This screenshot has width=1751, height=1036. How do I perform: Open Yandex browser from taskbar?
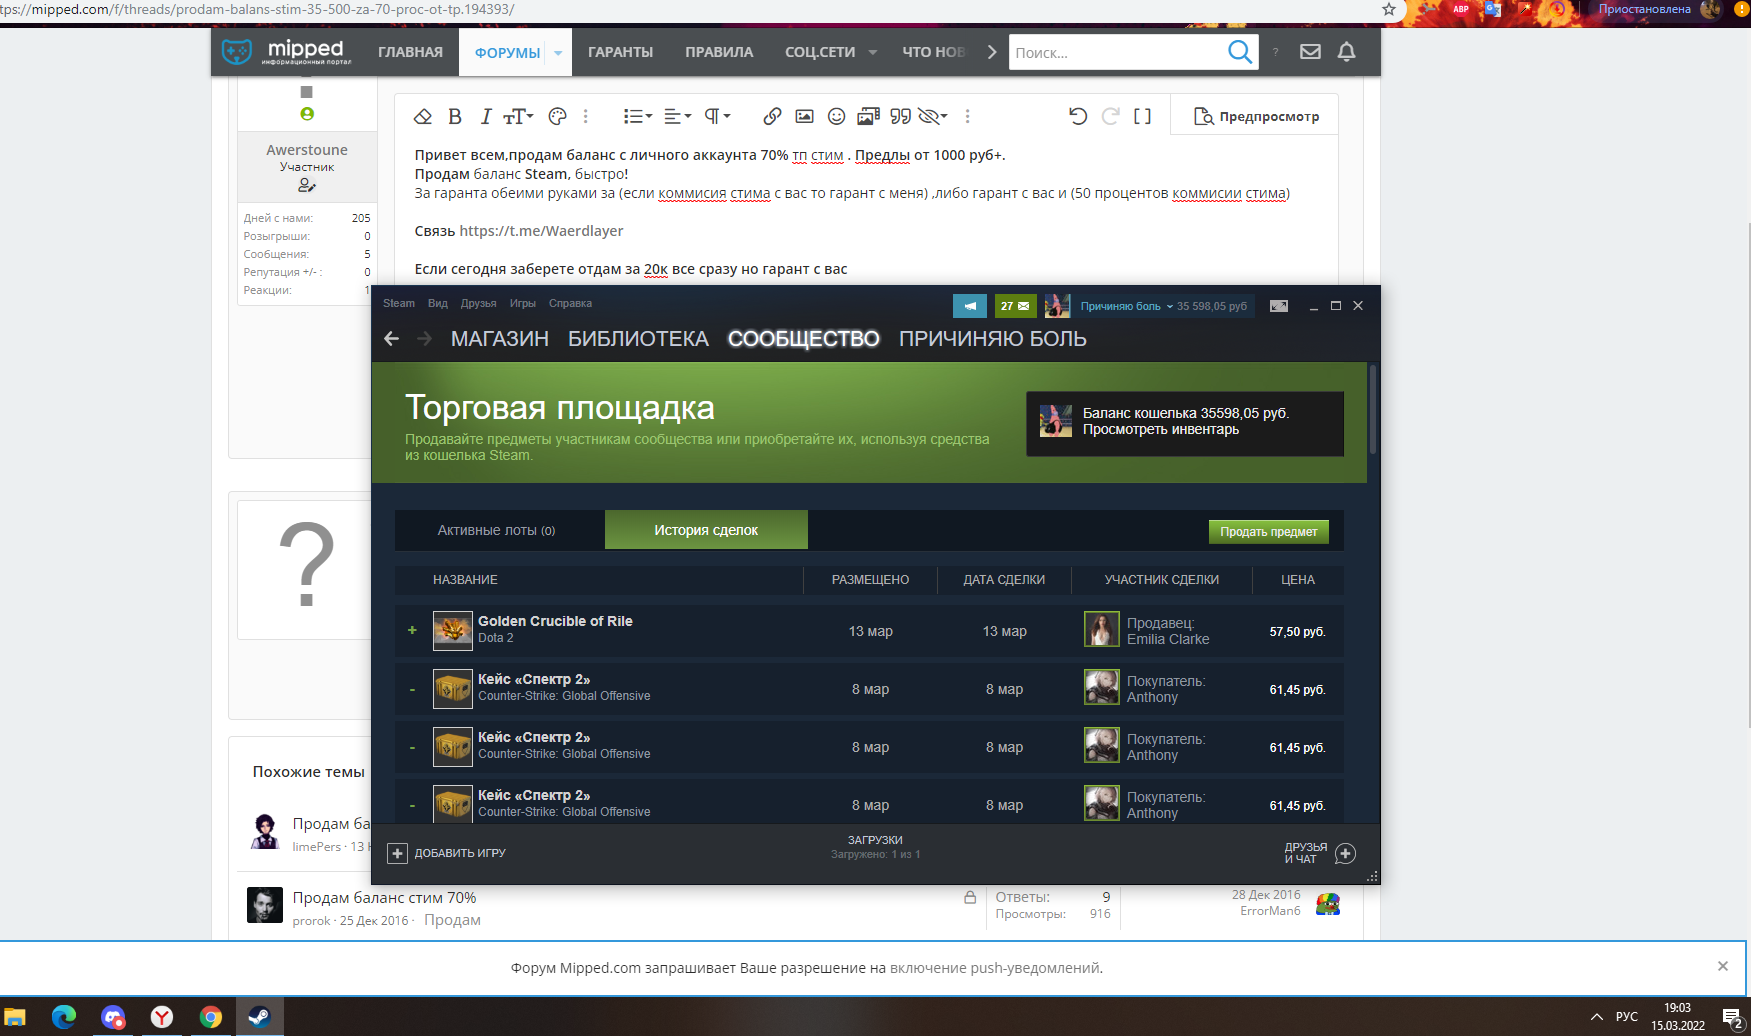click(x=162, y=1017)
